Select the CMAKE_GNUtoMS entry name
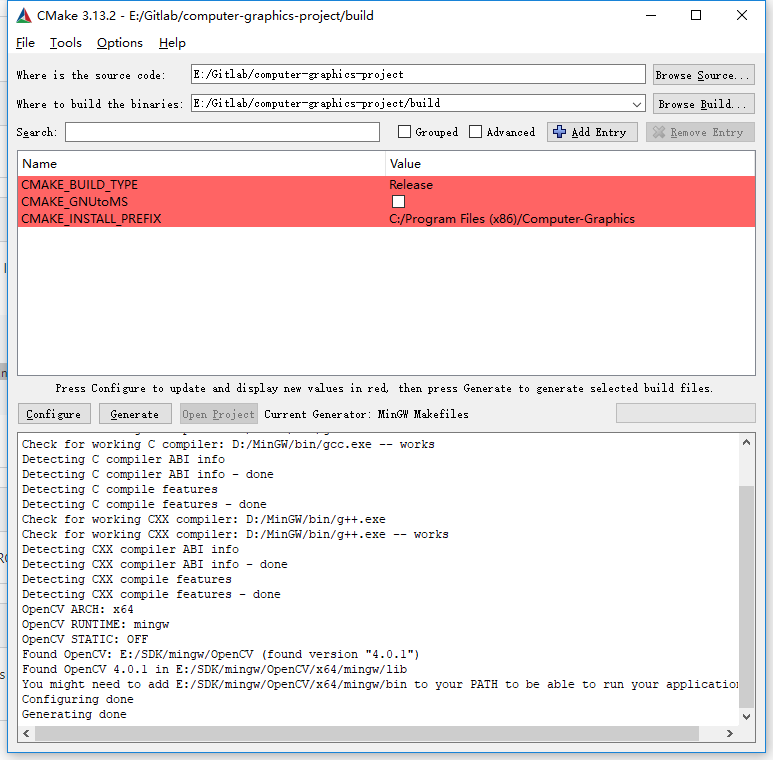773x760 pixels. click(74, 202)
